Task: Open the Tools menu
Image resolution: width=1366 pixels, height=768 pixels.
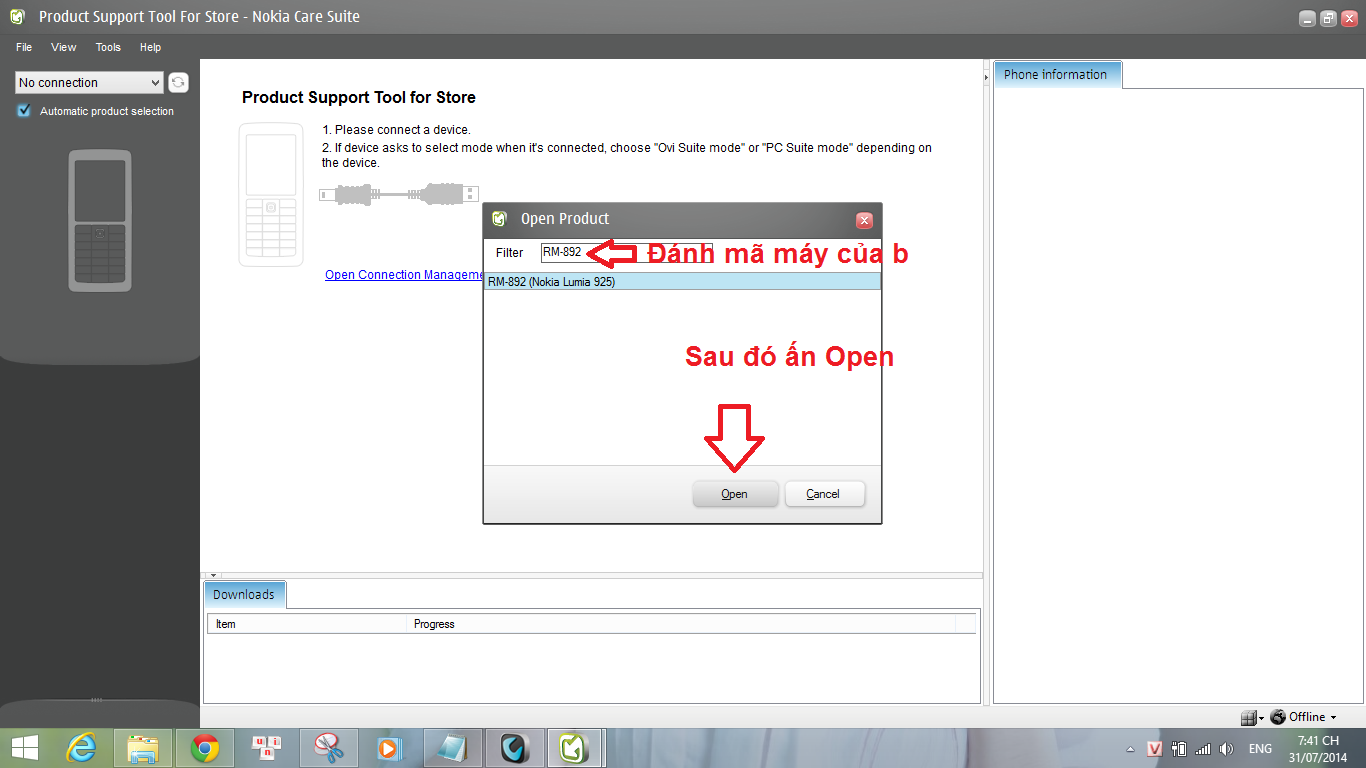Action: (x=108, y=47)
